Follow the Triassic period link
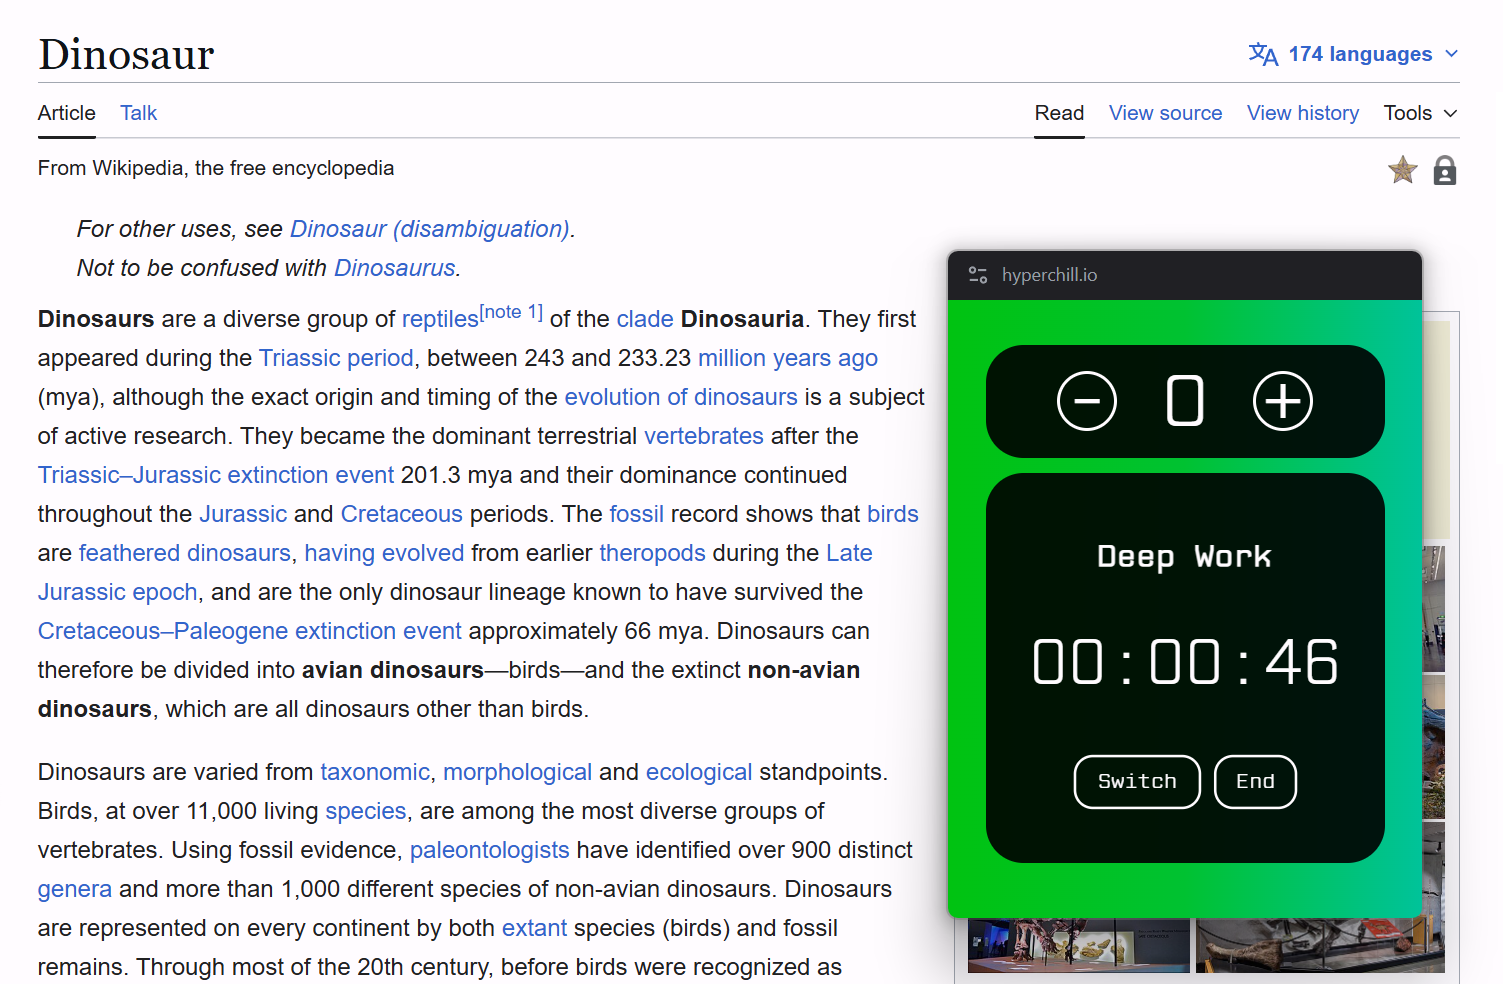Viewport: 1503px width, 984px height. (336, 358)
